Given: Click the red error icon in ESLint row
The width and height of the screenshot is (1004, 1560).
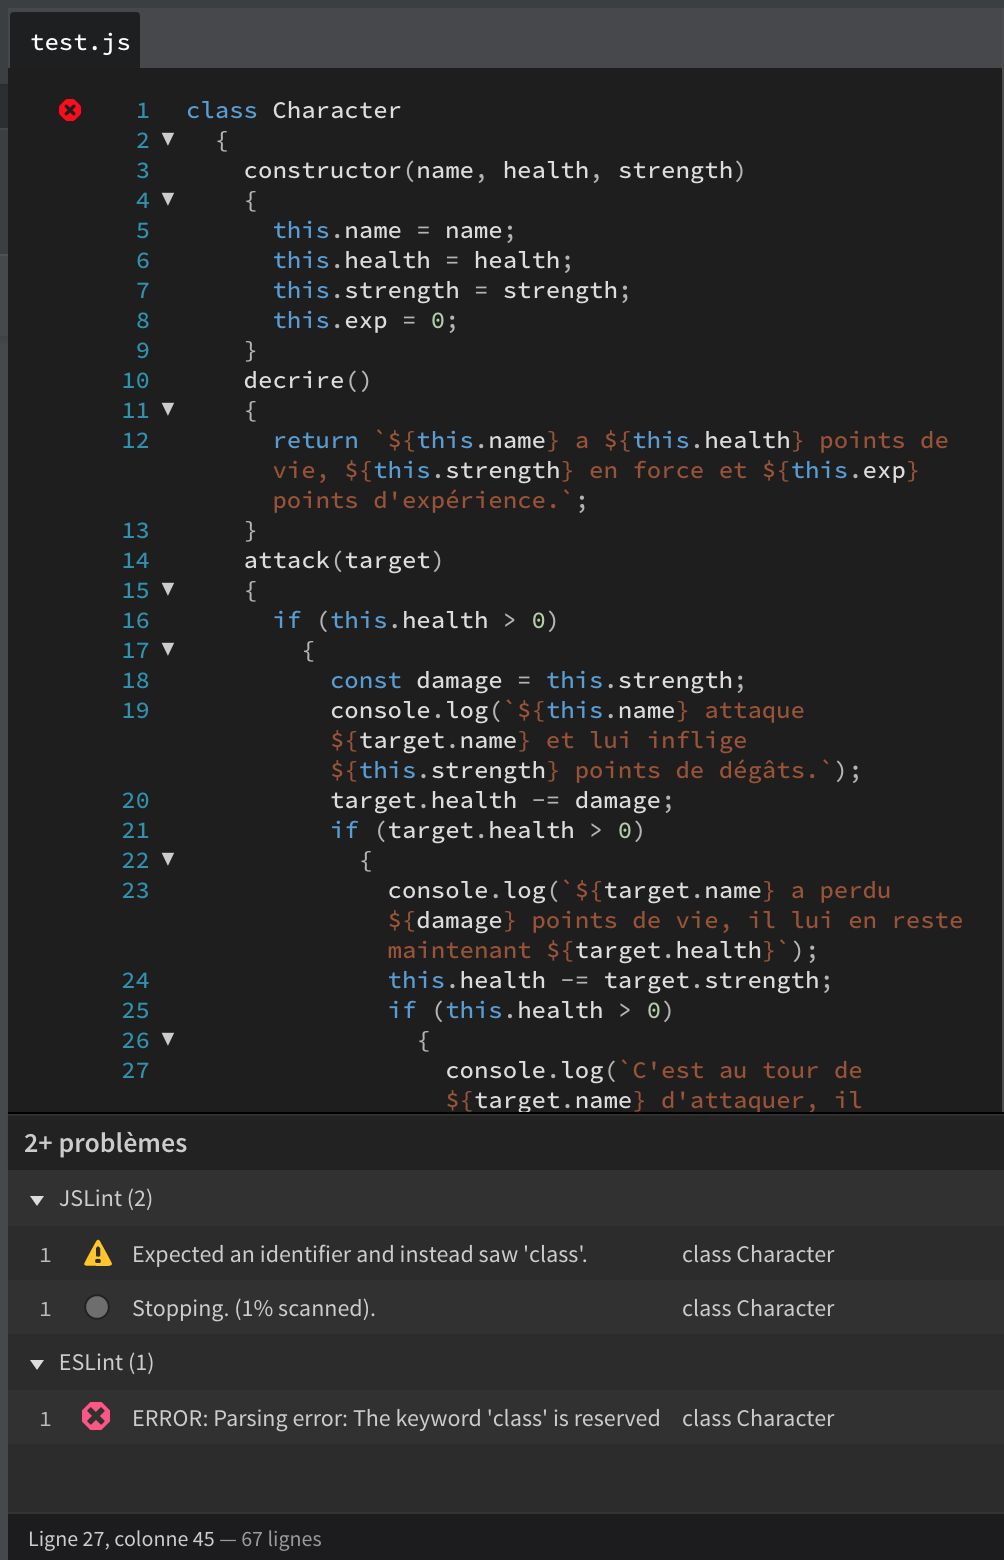Looking at the screenshot, I should (96, 1417).
